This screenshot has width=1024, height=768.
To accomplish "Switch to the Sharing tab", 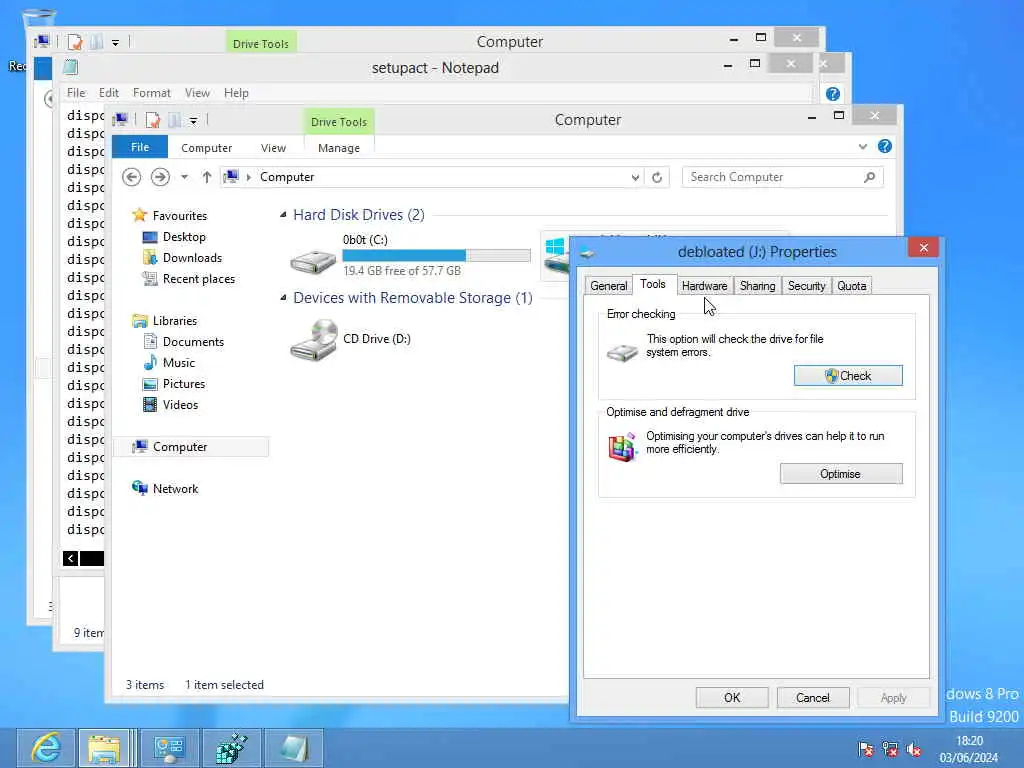I will point(757,286).
